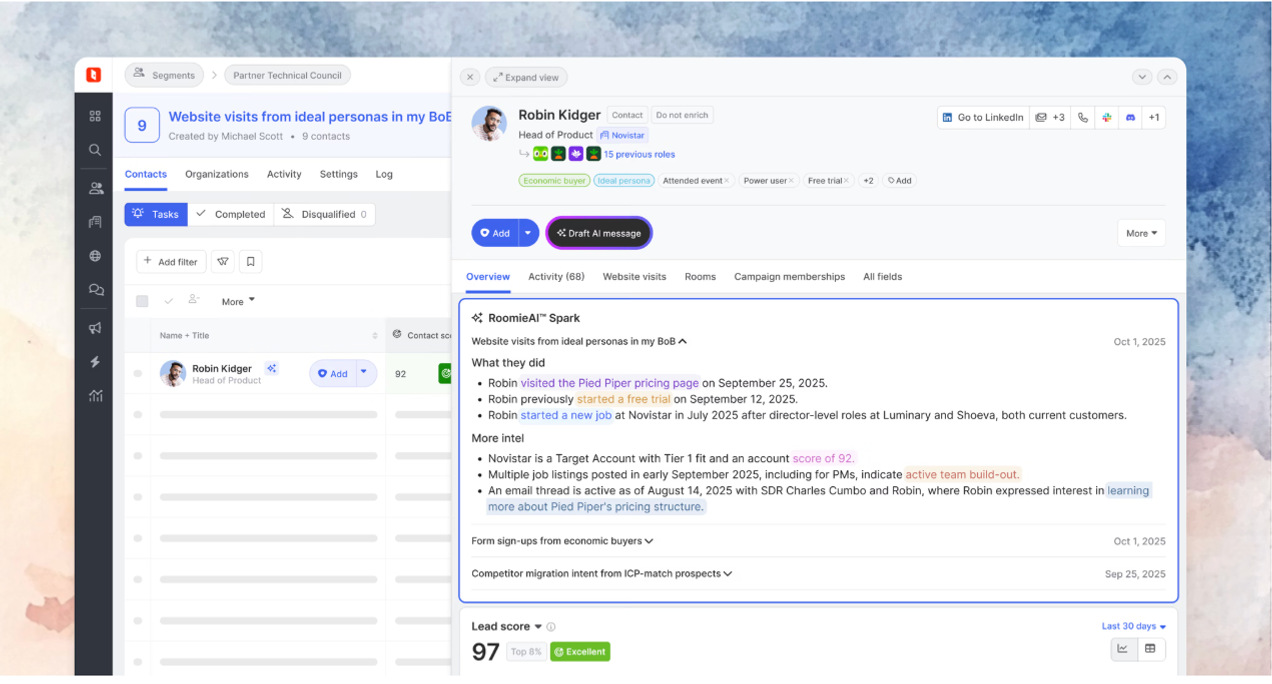Go to previous contact with up chevron
Image resolution: width=1272 pixels, height=684 pixels.
[x=1167, y=77]
